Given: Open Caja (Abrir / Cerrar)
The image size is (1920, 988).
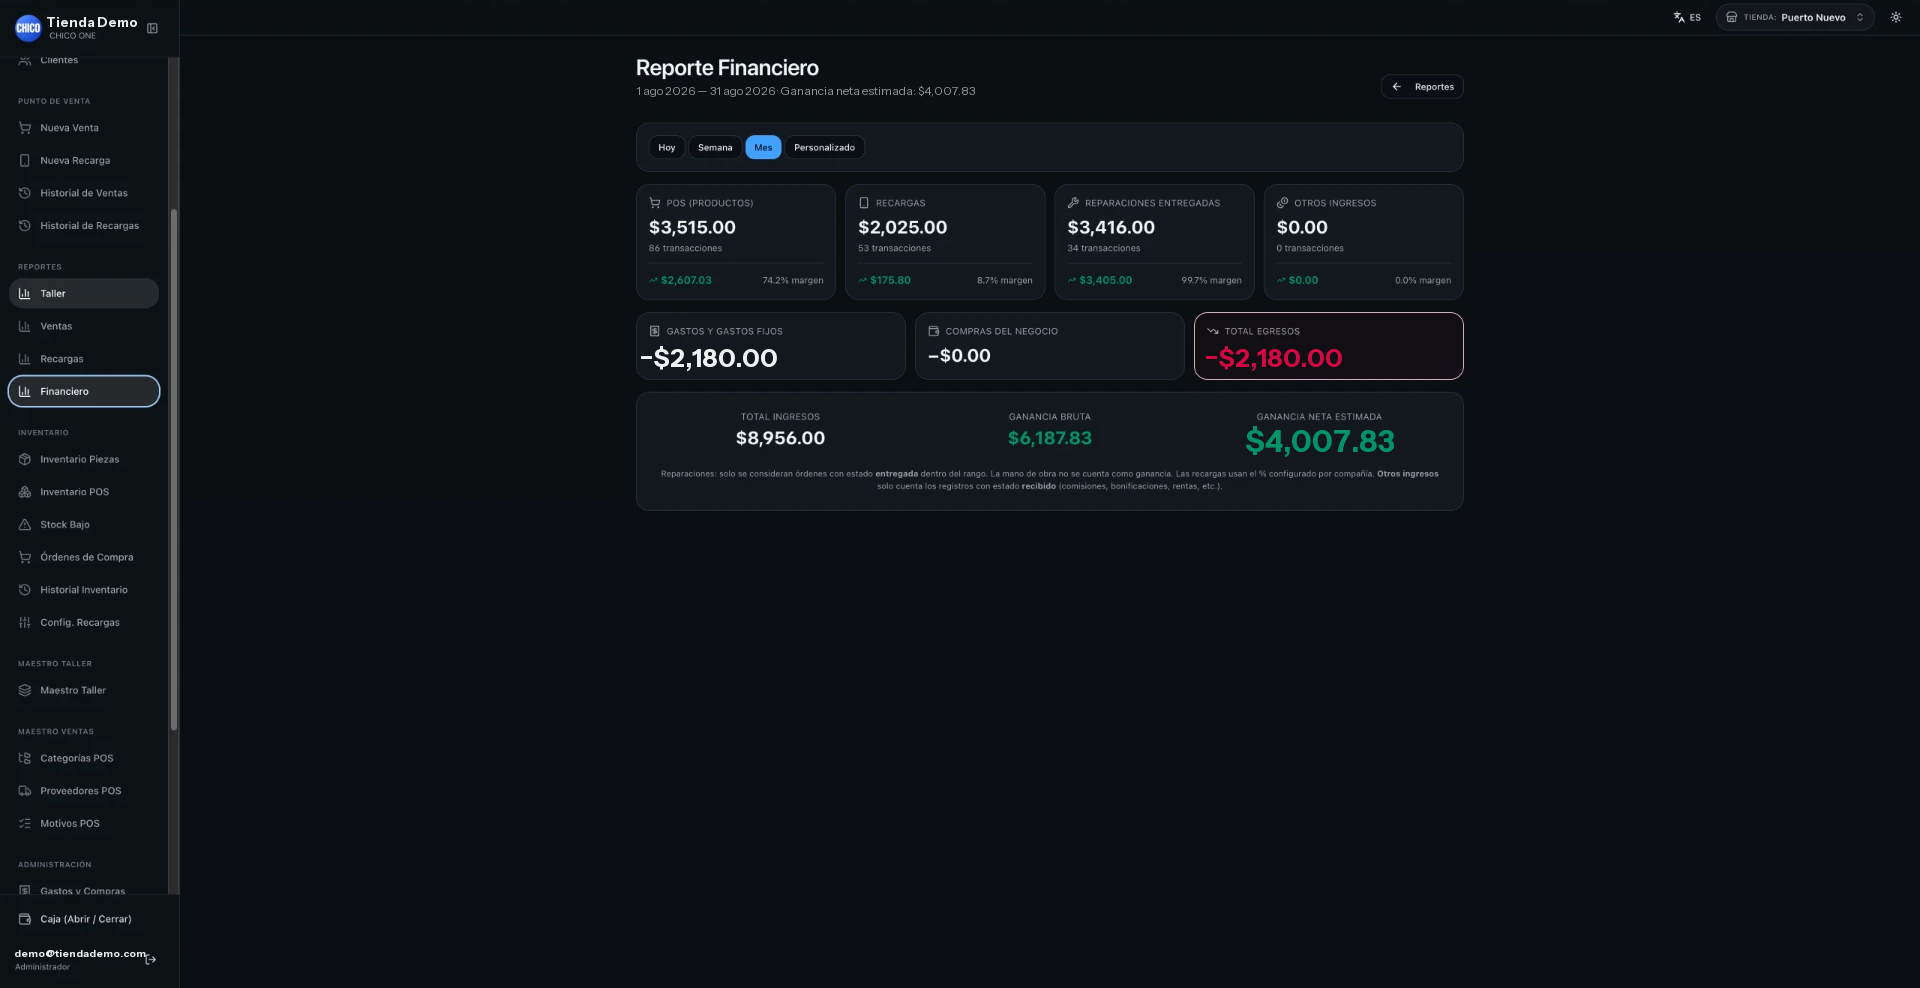Looking at the screenshot, I should pos(84,919).
